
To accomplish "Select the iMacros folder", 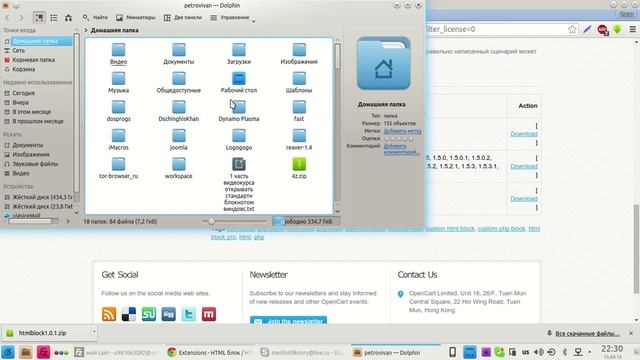I will click(x=118, y=140).
